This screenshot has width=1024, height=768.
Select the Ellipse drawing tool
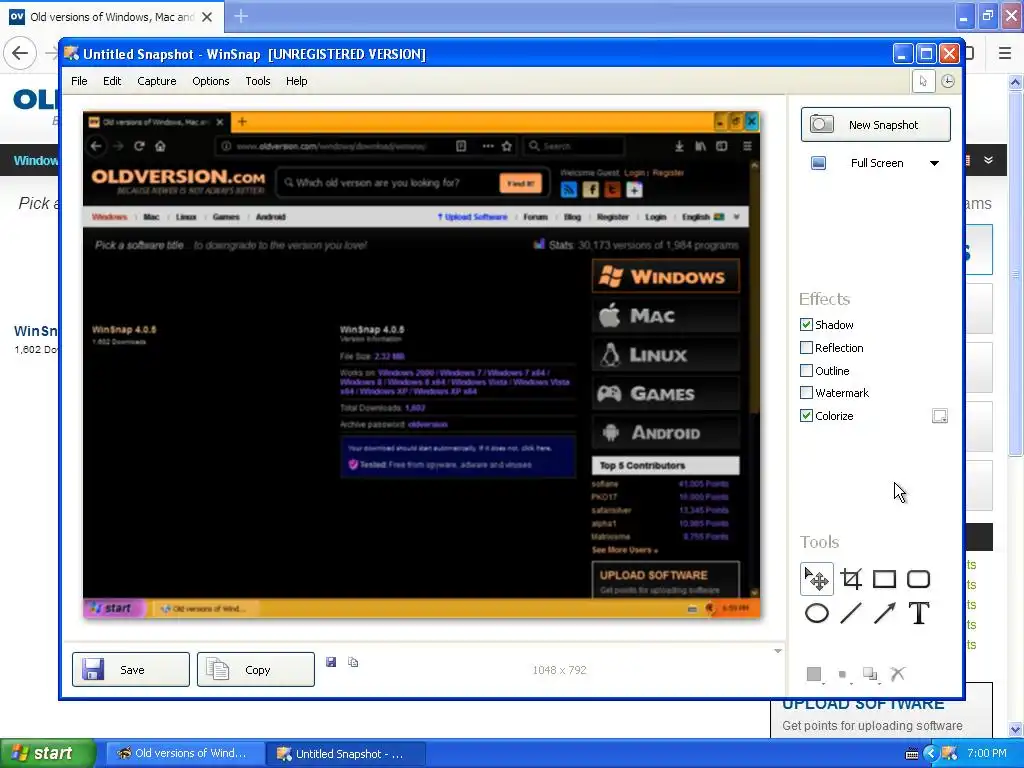coord(816,613)
